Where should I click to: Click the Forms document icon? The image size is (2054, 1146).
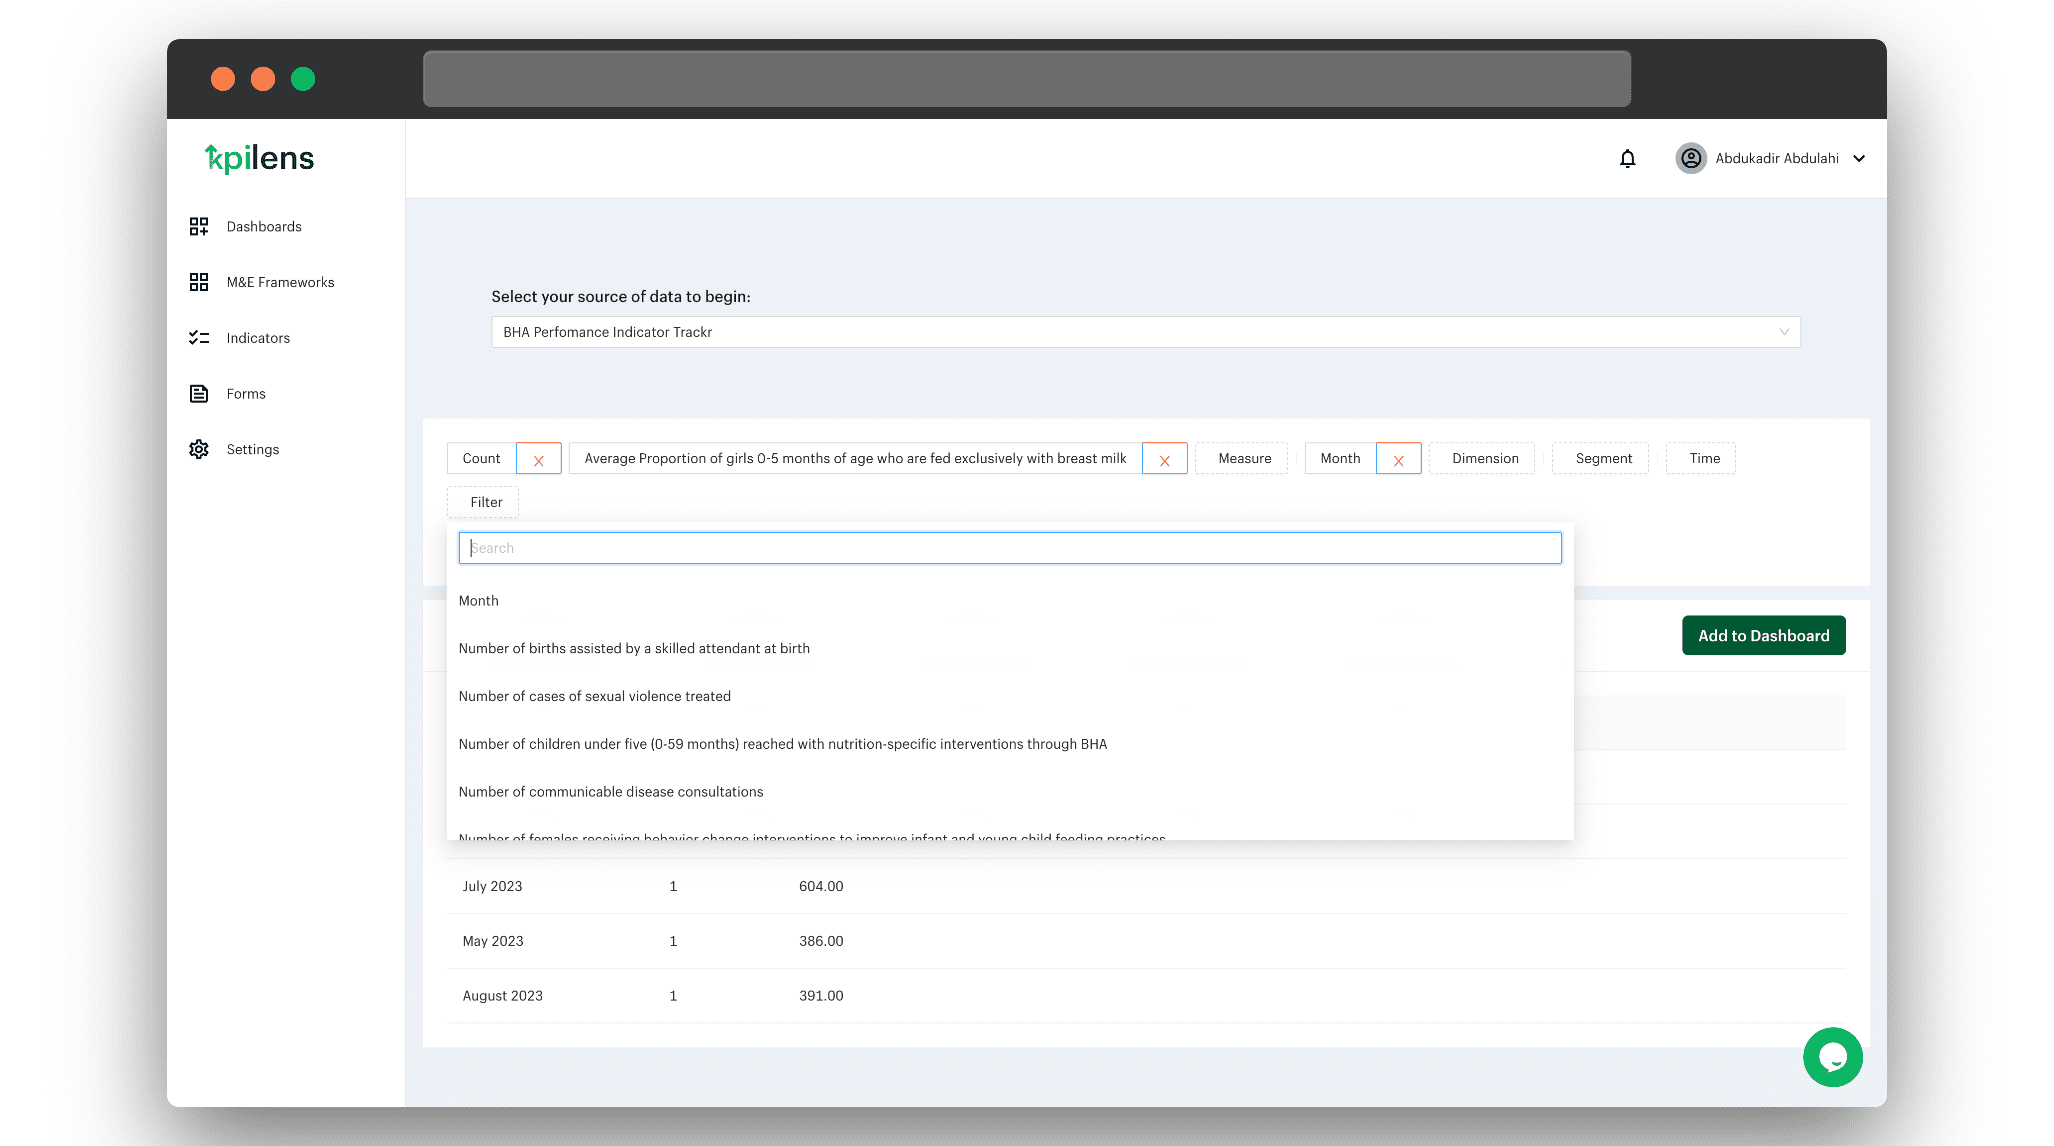[x=199, y=394]
